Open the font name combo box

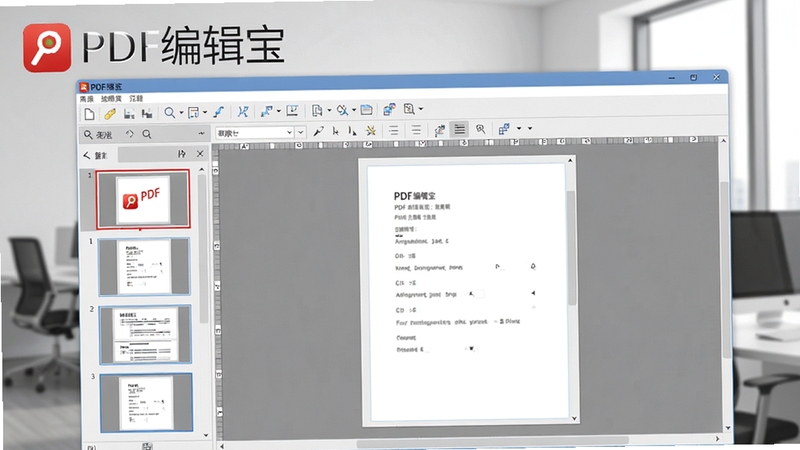[255, 133]
